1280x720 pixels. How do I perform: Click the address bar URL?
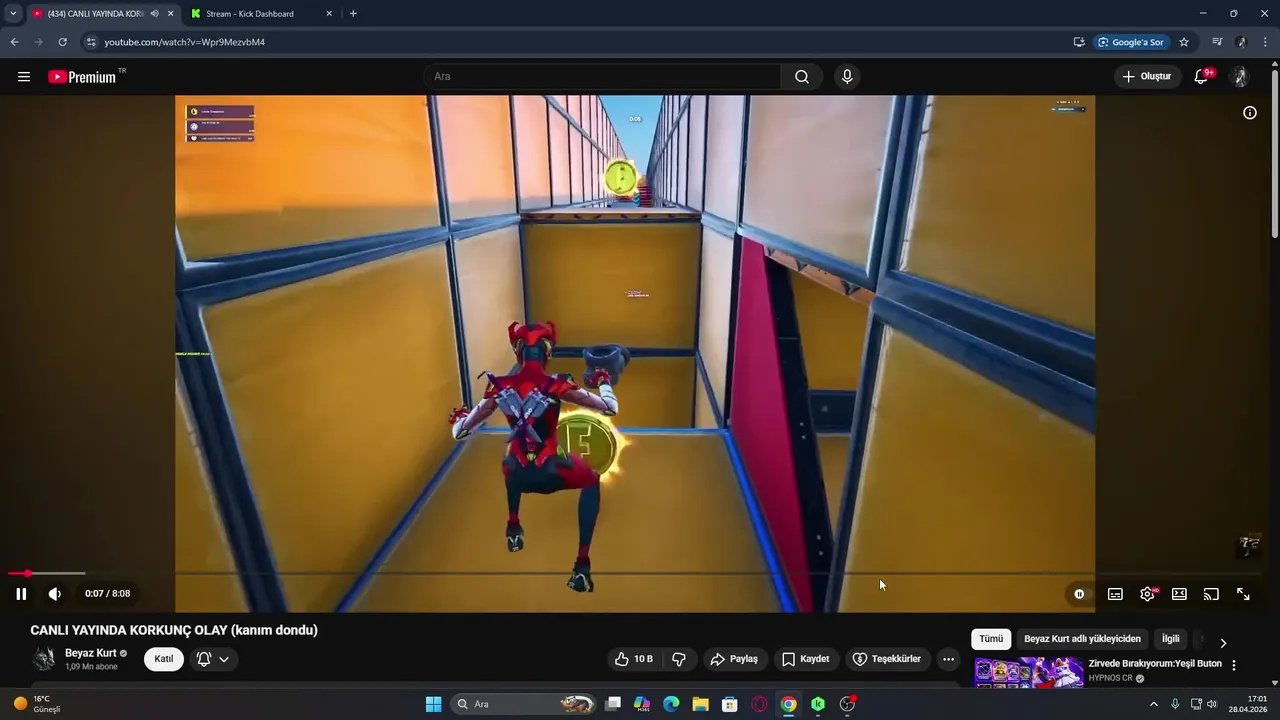click(184, 42)
